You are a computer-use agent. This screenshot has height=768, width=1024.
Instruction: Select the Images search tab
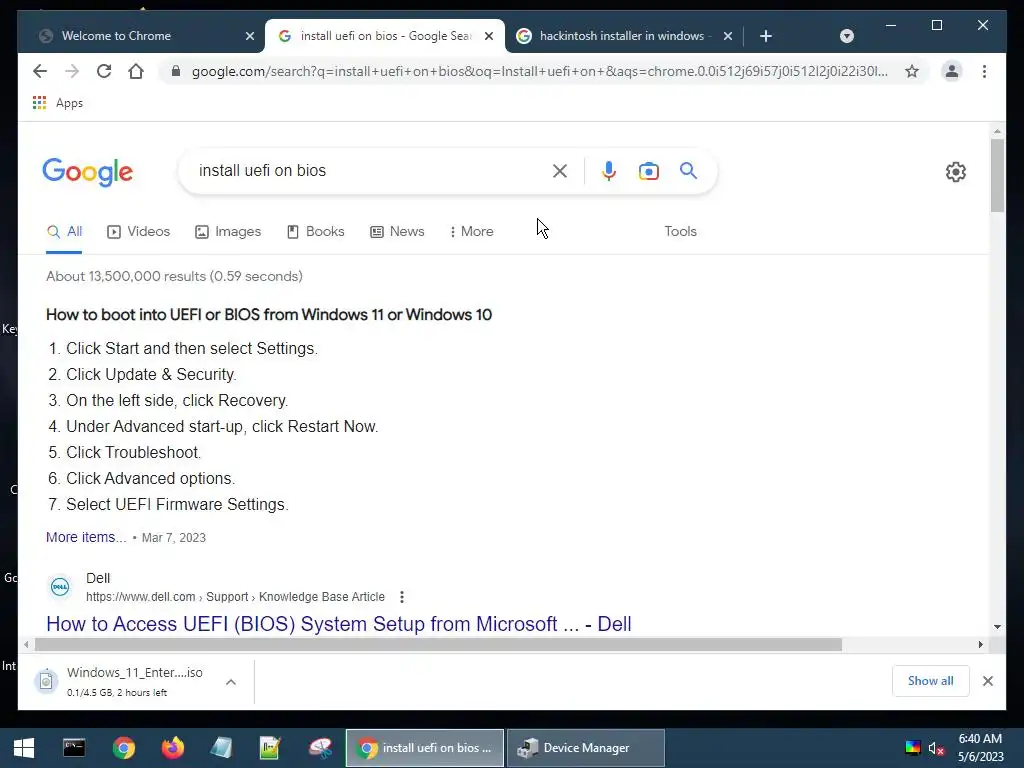(228, 231)
